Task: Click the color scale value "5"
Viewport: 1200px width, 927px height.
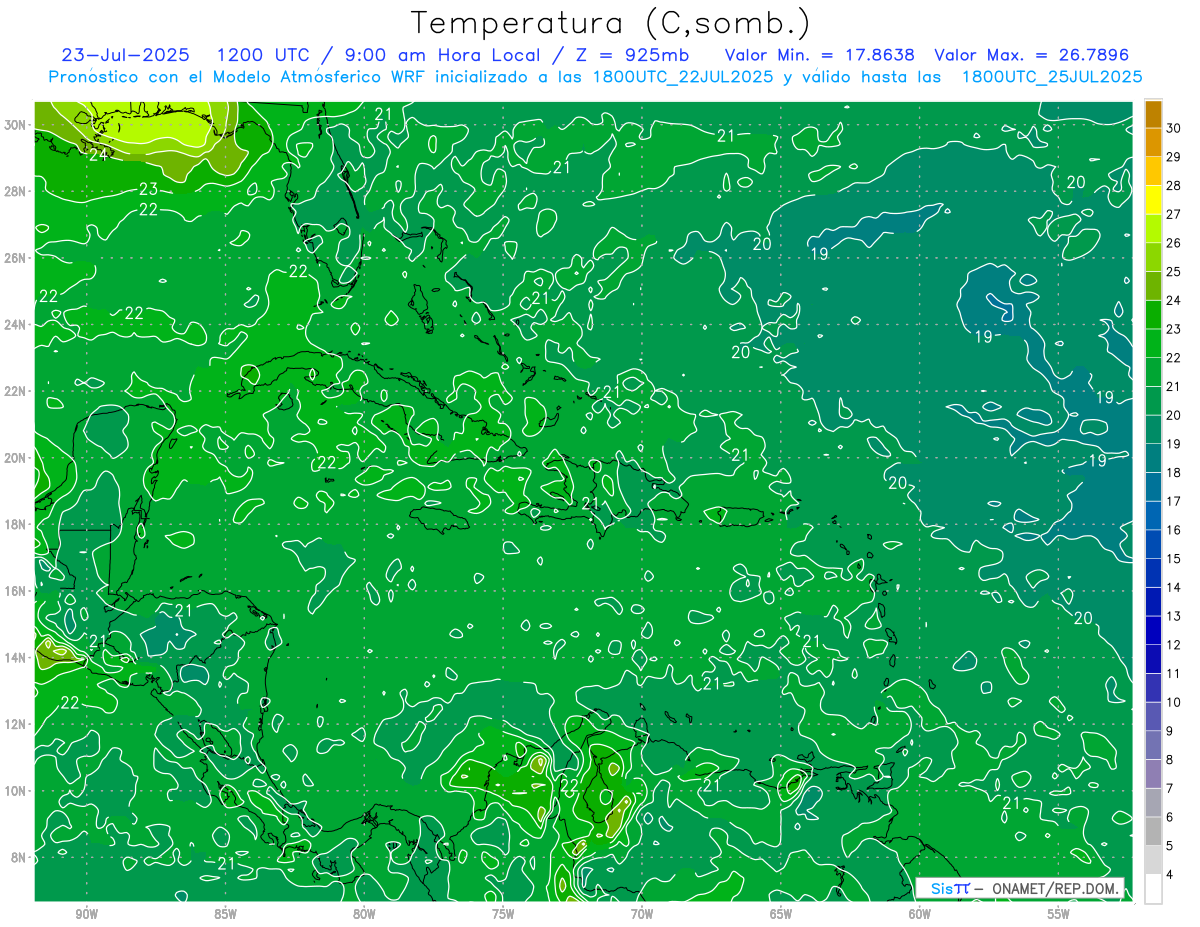Action: 1171,846
